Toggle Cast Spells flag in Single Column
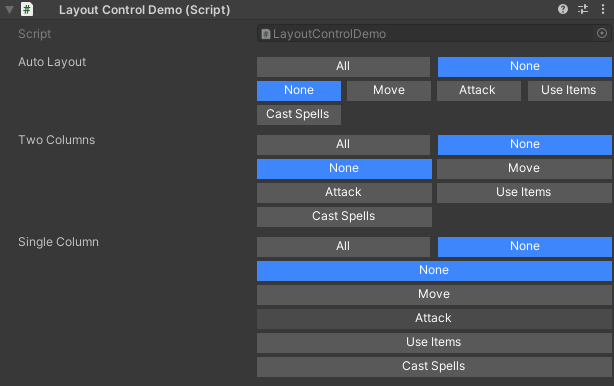The width and height of the screenshot is (614, 386). 434,366
